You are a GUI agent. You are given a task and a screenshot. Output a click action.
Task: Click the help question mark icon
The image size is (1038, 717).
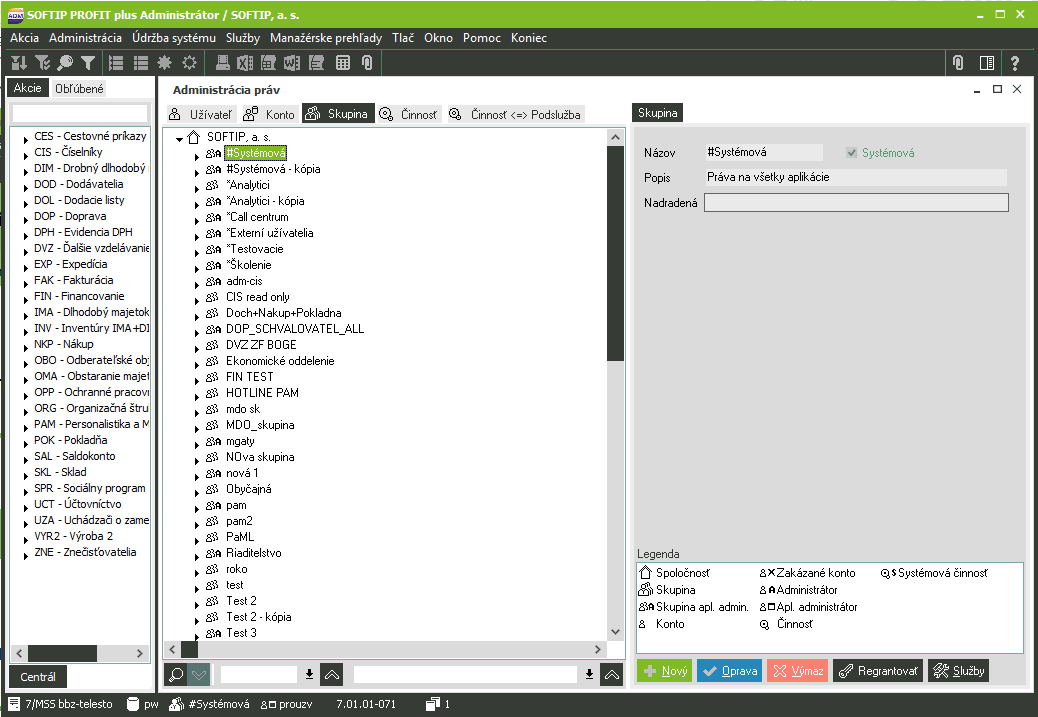click(x=1015, y=62)
